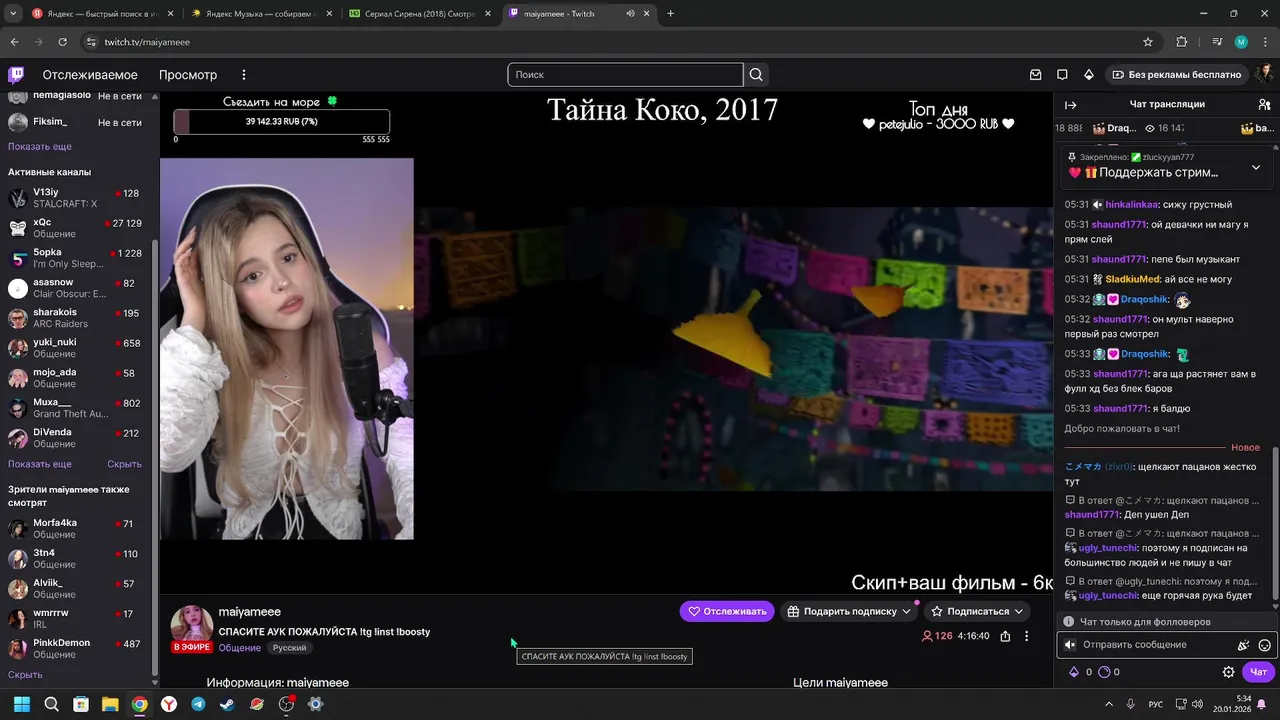Image resolution: width=1280 pixels, height=720 pixels.
Task: Expand the pinned message chevron
Action: click(1256, 167)
